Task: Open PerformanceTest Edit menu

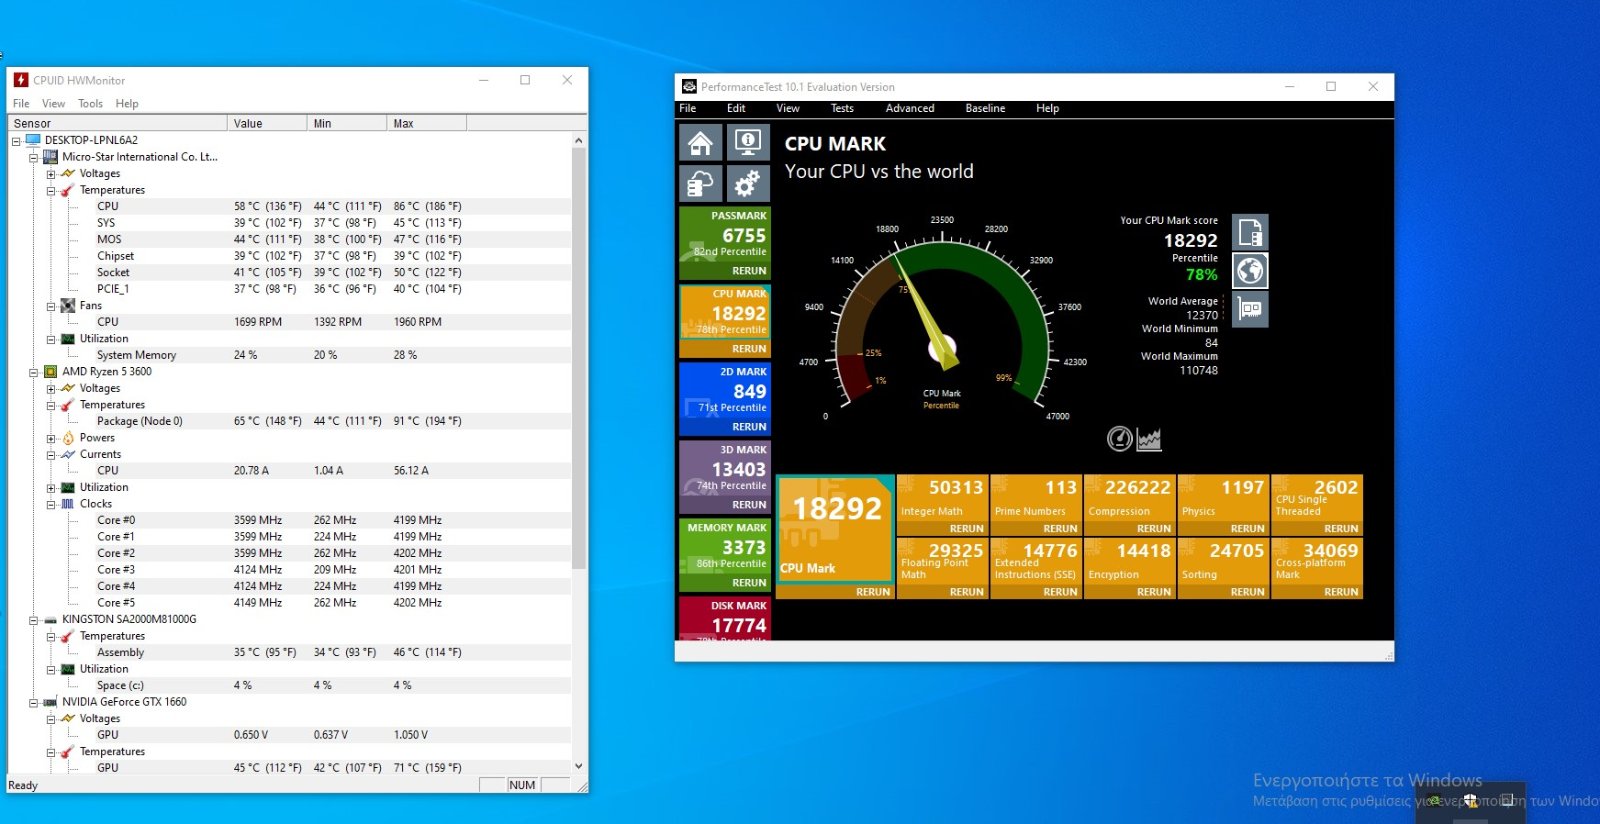Action: tap(736, 108)
